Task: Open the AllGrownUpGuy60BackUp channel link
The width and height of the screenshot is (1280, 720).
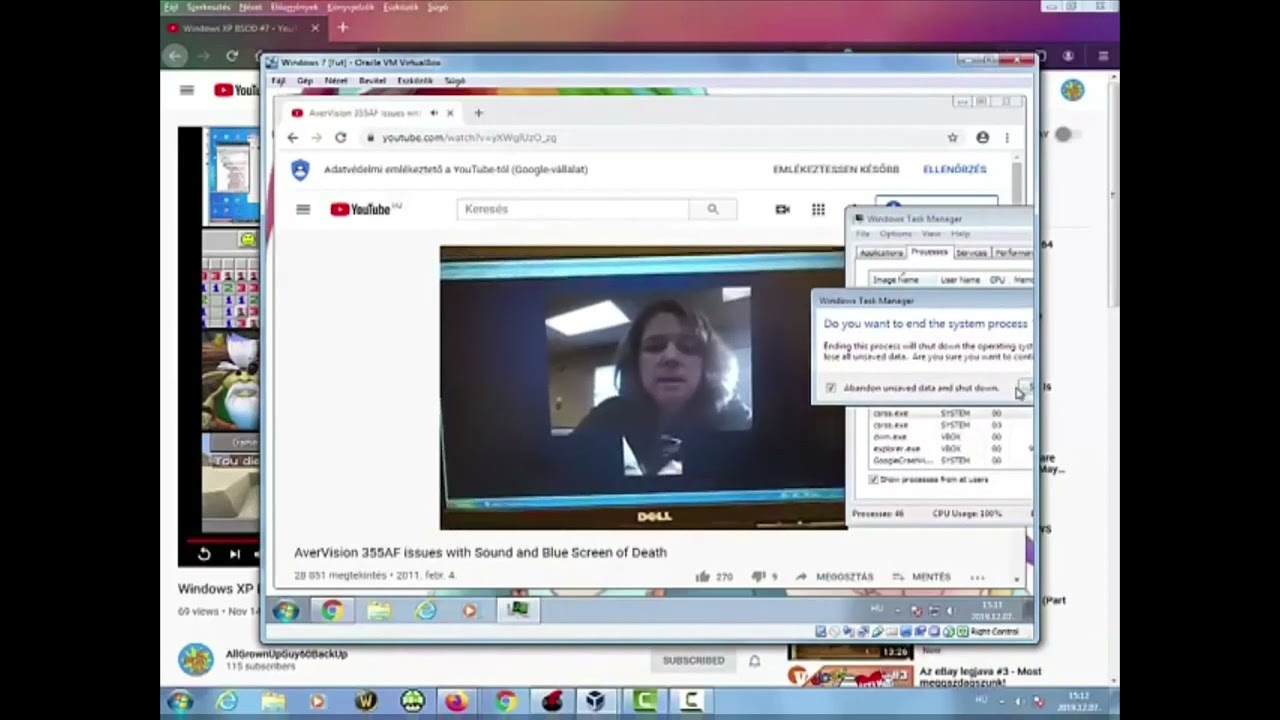Action: (287, 654)
